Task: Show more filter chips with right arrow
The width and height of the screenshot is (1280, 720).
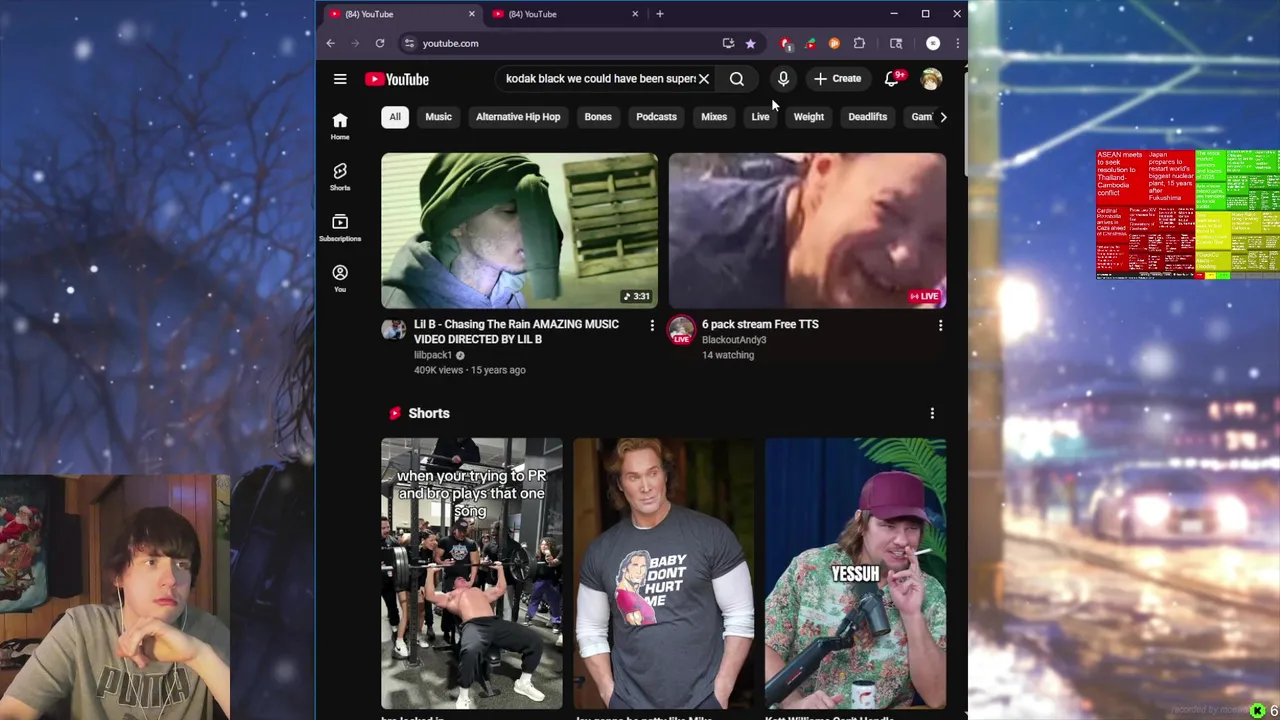Action: point(943,117)
